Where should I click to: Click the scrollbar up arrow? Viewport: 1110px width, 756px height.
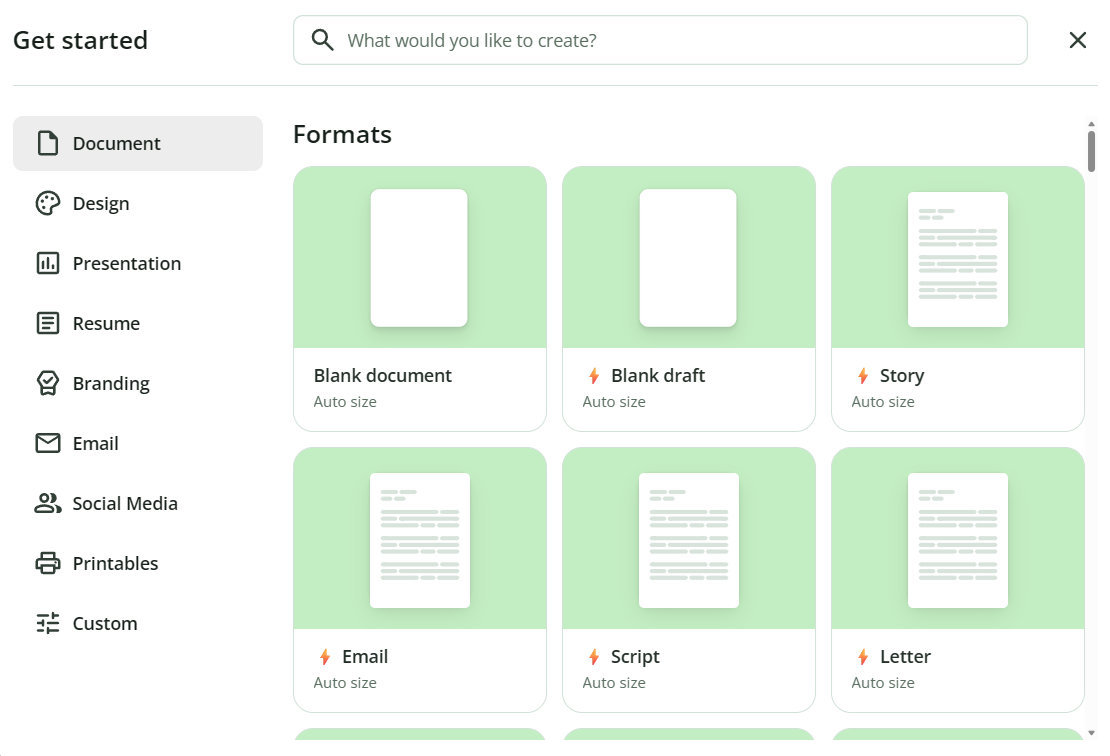click(x=1092, y=124)
